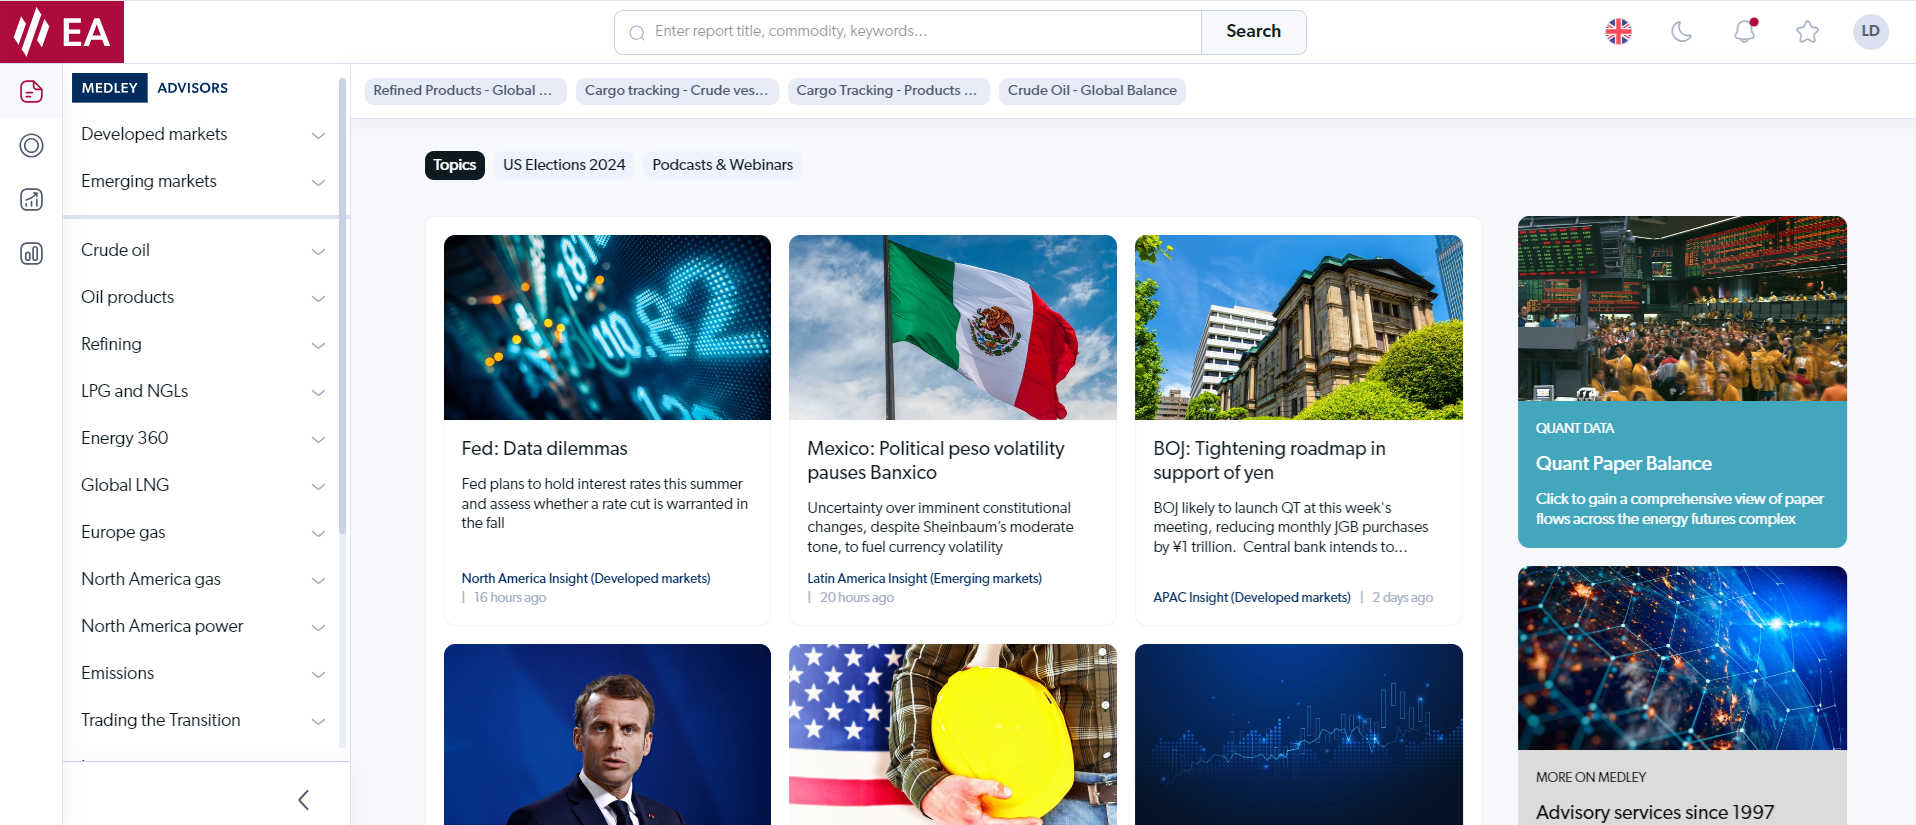Open Mexico Political peso volatility article

point(936,461)
